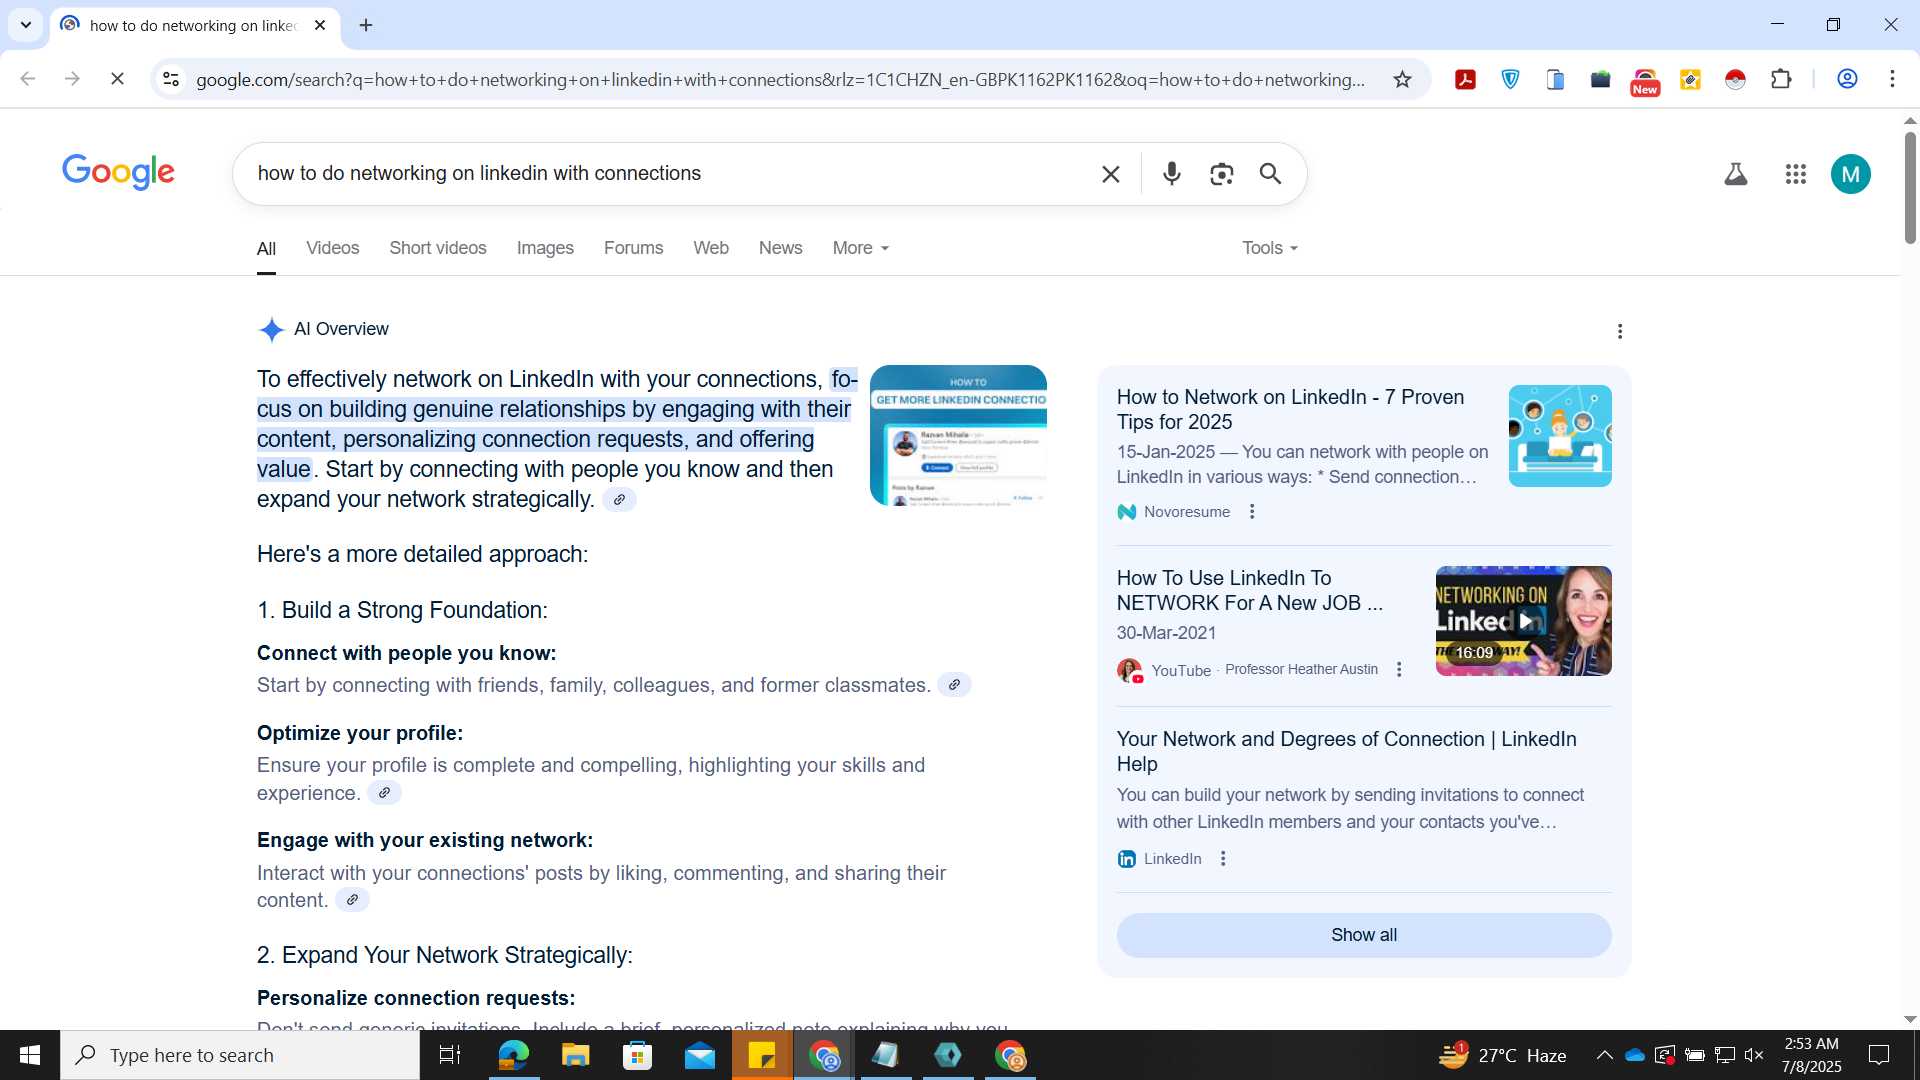Screen dimensions: 1920x1080
Task: Switch to the News tab
Action: 780,248
